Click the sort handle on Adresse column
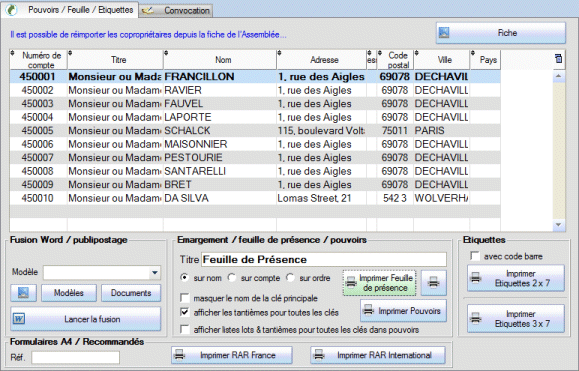Image resolution: width=579 pixels, height=371 pixels. click(279, 53)
